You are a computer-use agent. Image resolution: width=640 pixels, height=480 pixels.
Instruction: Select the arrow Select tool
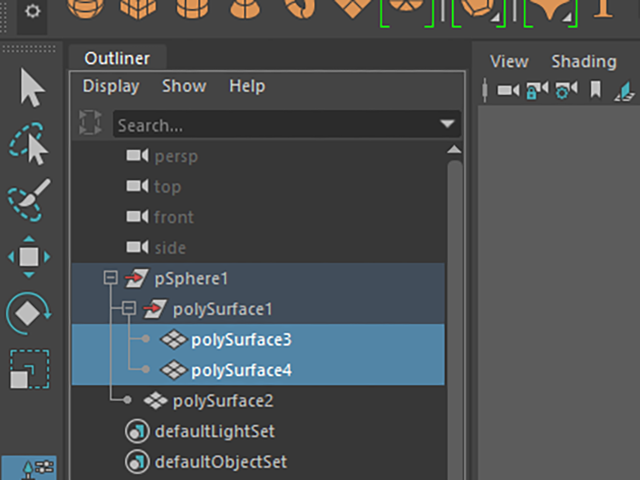point(32,88)
